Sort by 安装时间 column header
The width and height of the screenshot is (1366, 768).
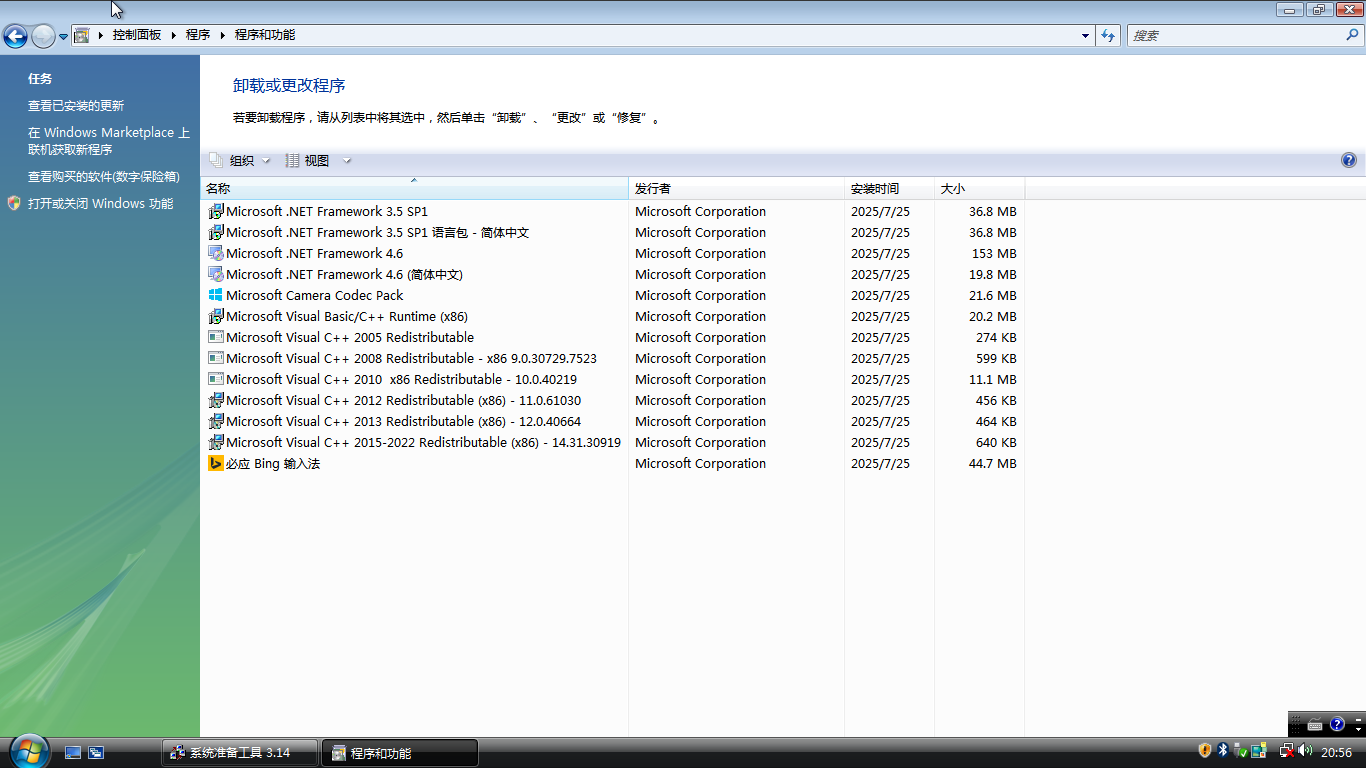click(889, 188)
